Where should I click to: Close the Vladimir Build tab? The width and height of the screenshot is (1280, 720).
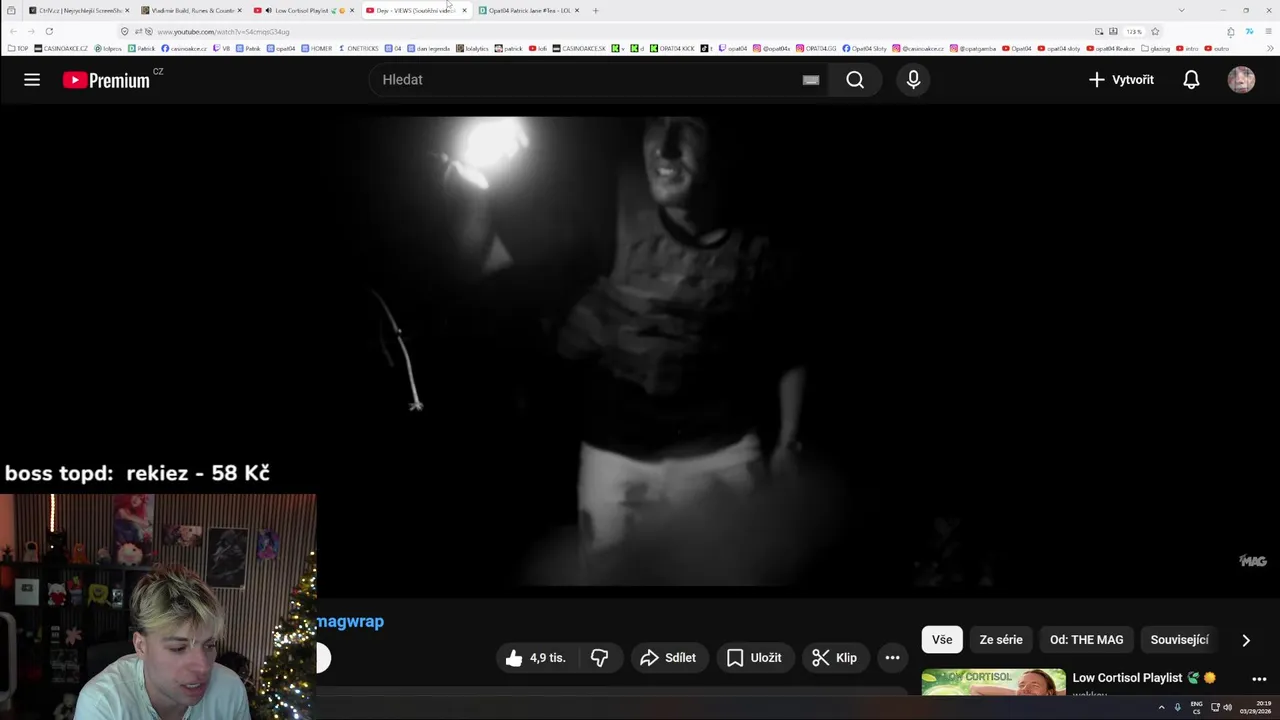[x=239, y=10]
